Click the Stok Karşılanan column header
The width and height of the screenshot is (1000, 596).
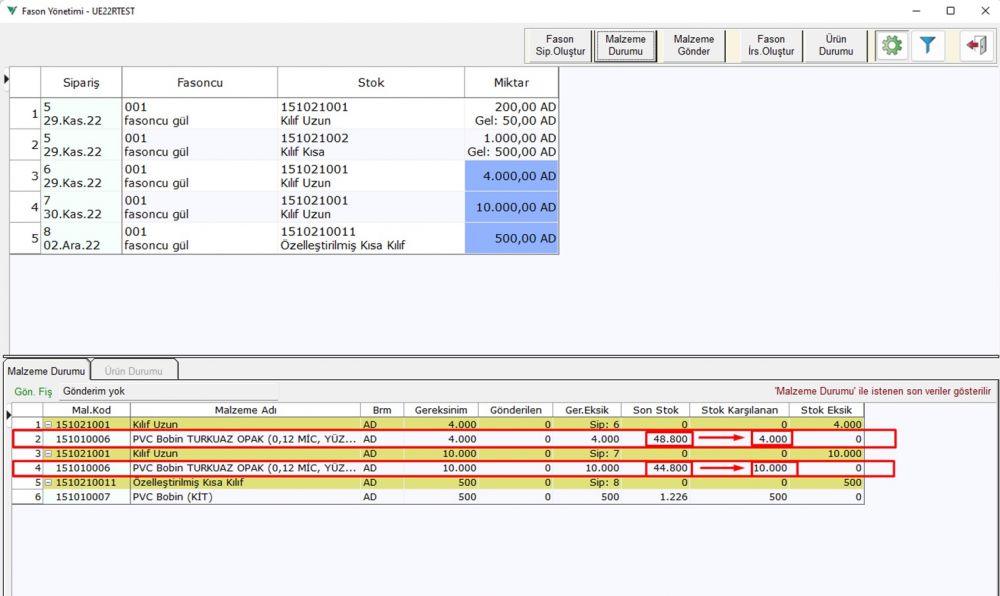coord(739,410)
